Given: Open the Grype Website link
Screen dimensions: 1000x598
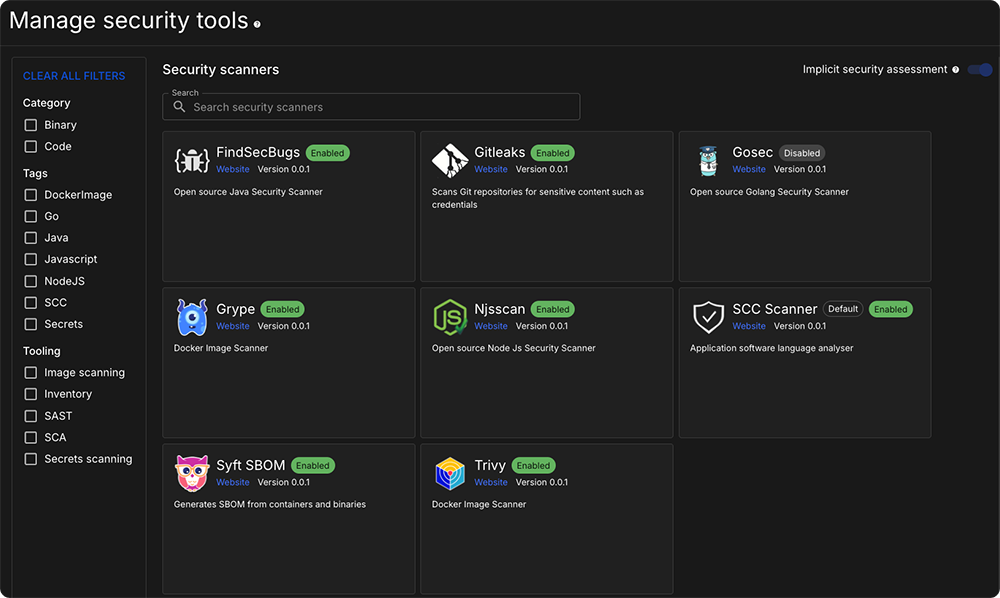Looking at the screenshot, I should tap(233, 326).
